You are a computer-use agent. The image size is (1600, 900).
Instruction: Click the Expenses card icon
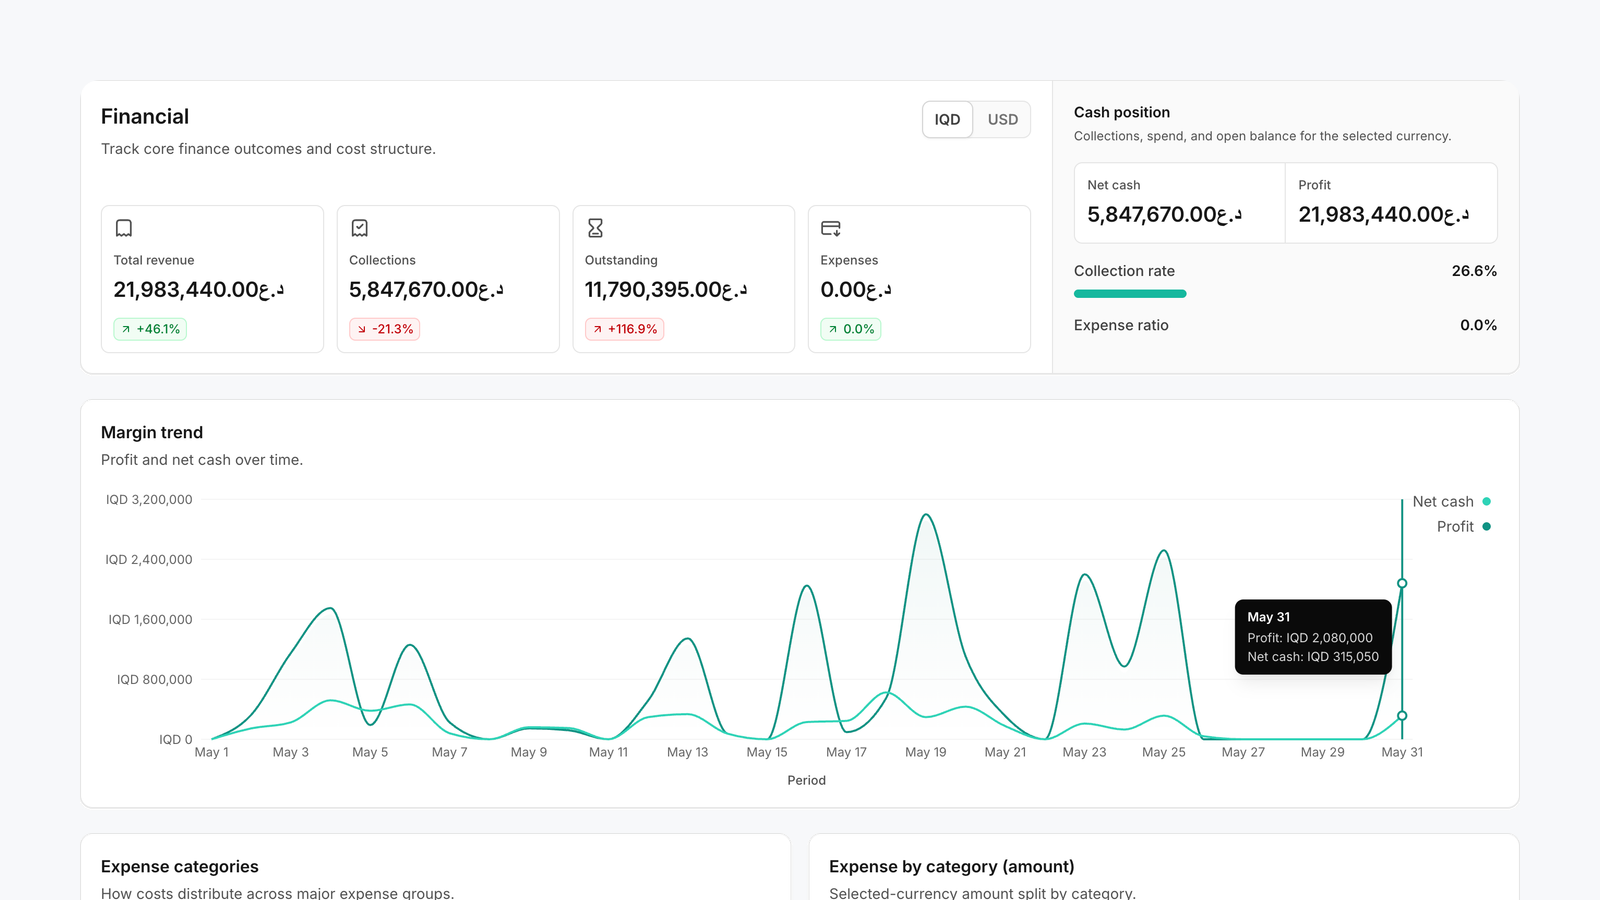click(x=831, y=228)
